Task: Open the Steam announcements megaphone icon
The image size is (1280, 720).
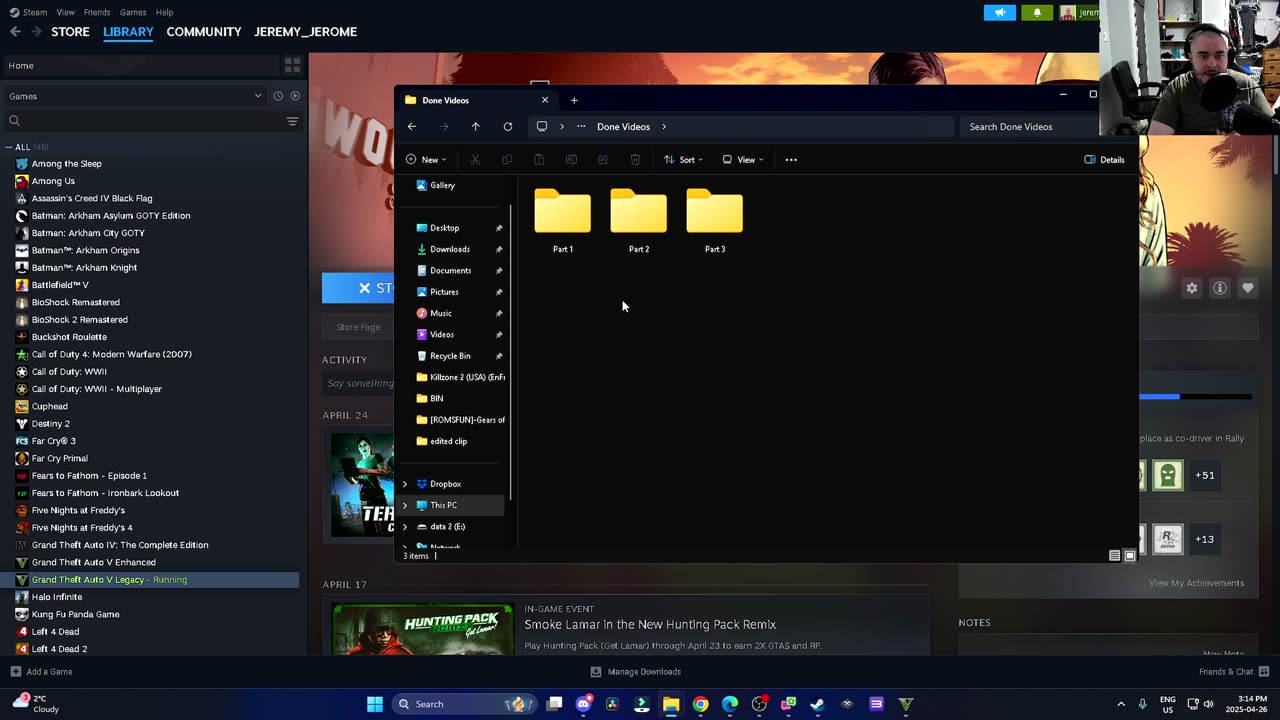Action: pos(999,12)
